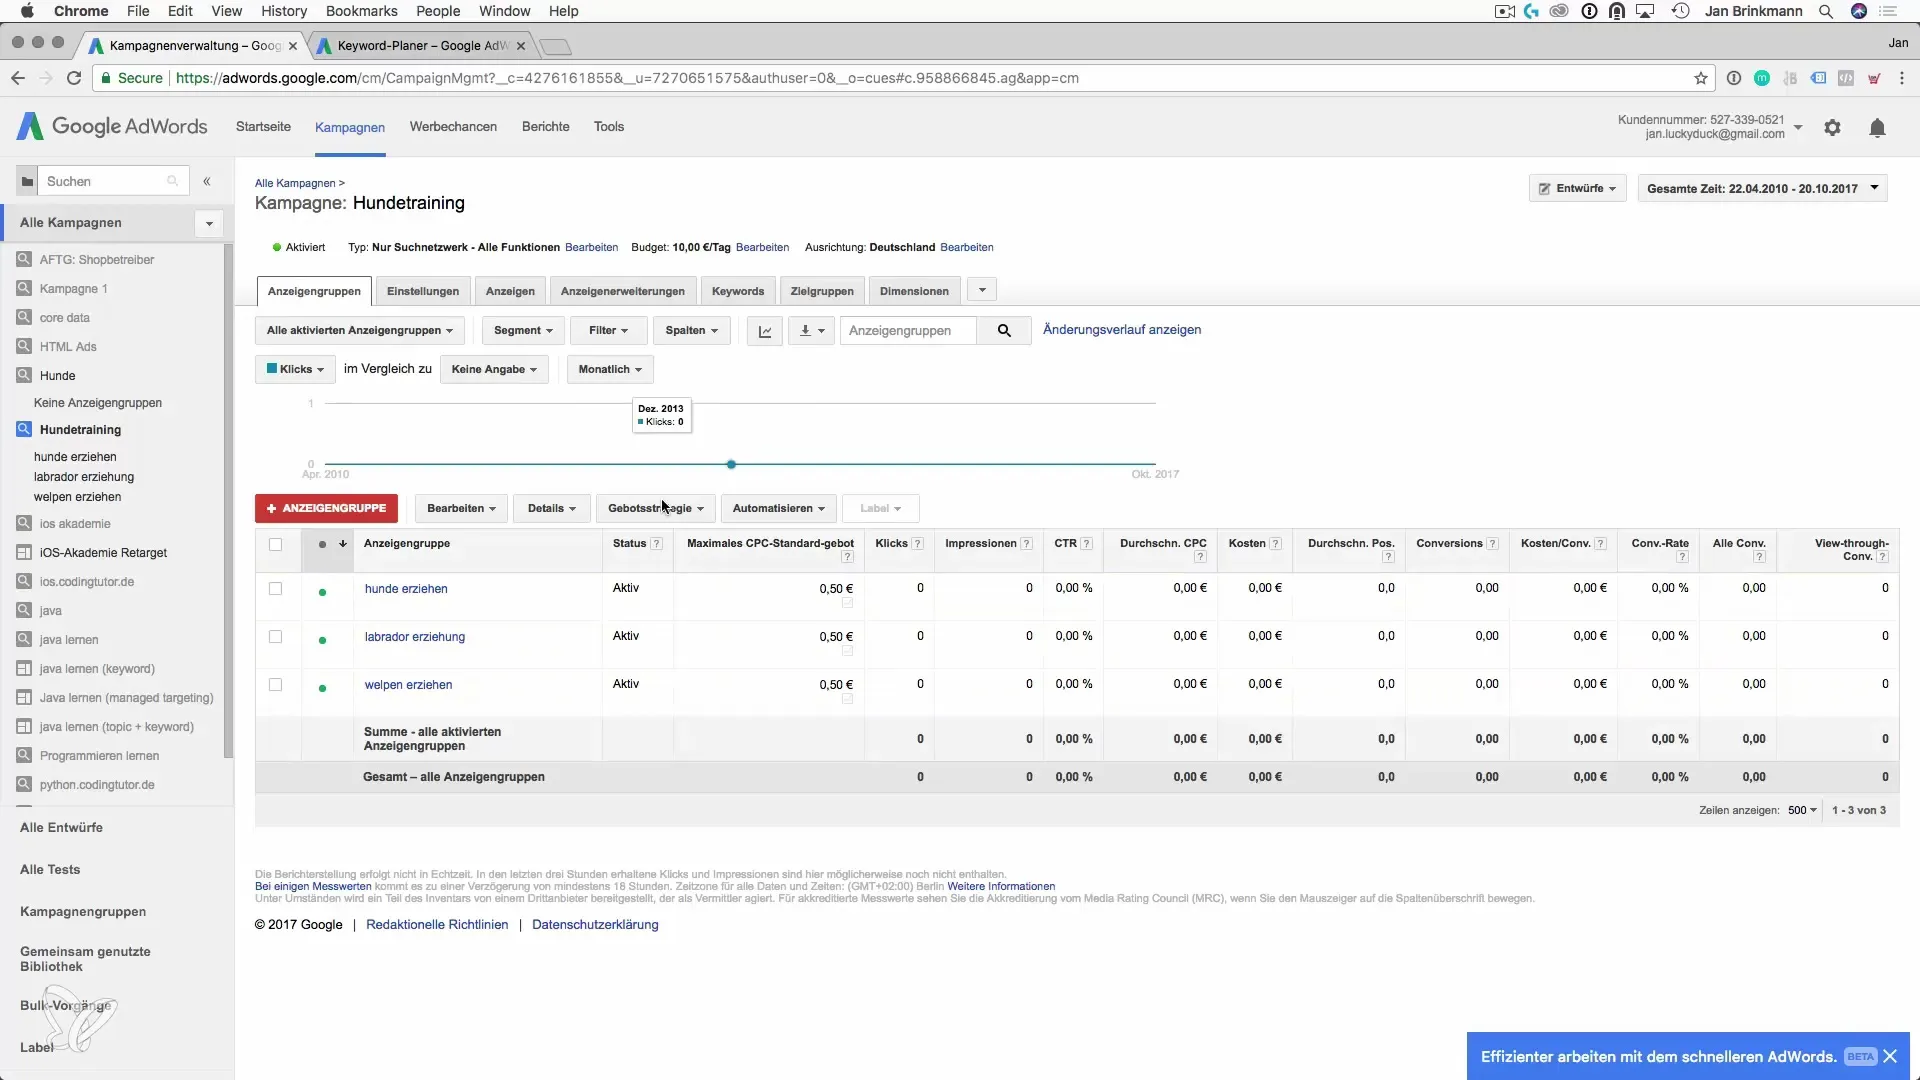
Task: Click Bearbeiten link next to Budget
Action: pyautogui.click(x=762, y=247)
